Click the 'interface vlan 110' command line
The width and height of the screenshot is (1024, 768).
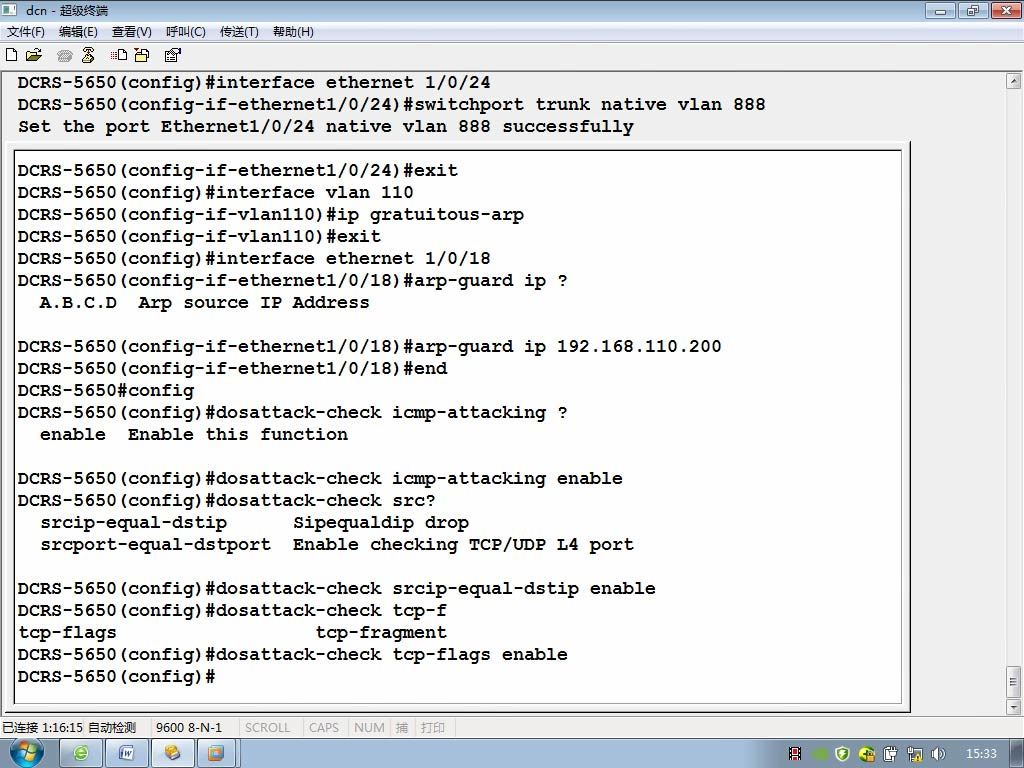coord(216,193)
